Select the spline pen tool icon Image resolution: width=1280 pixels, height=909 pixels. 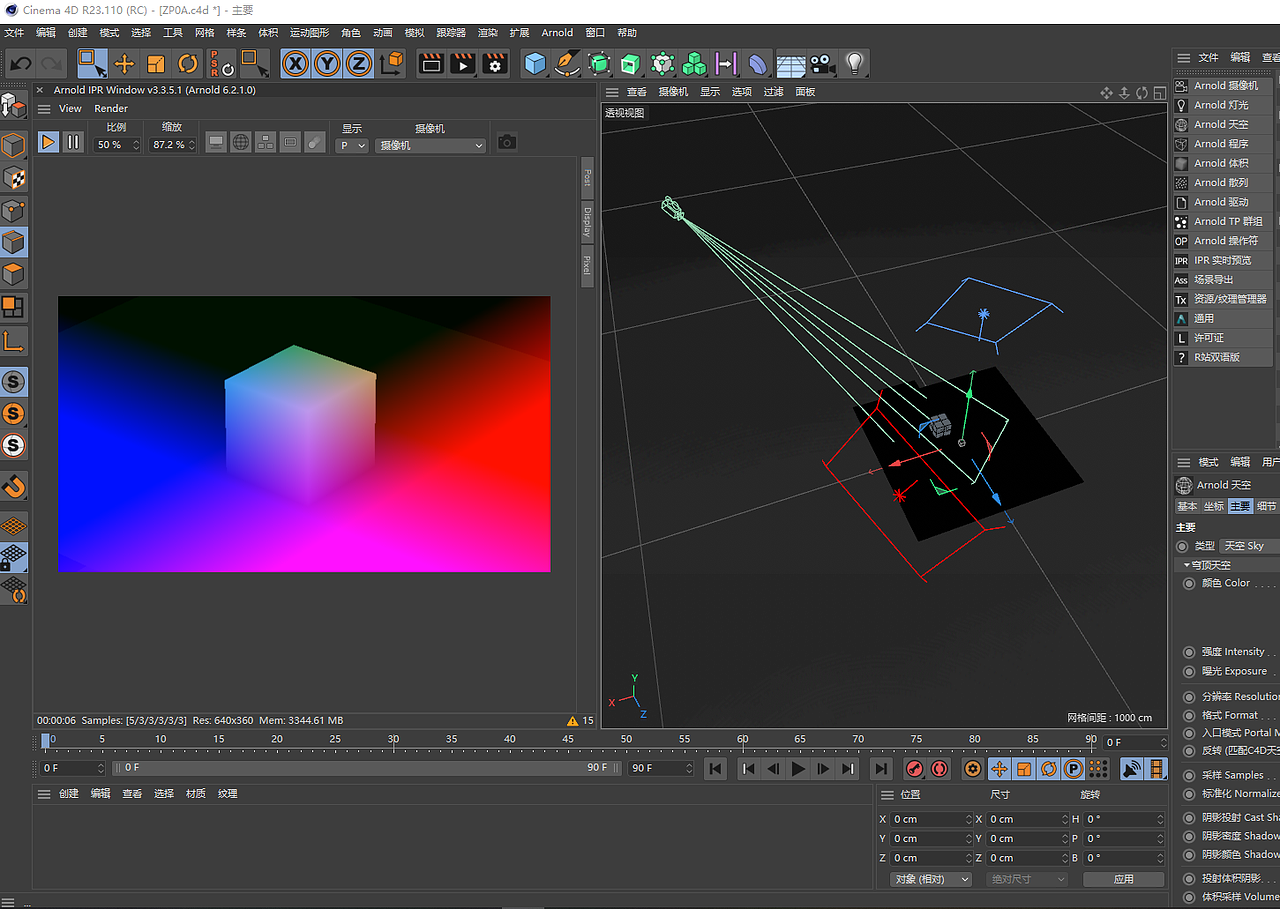tap(567, 64)
